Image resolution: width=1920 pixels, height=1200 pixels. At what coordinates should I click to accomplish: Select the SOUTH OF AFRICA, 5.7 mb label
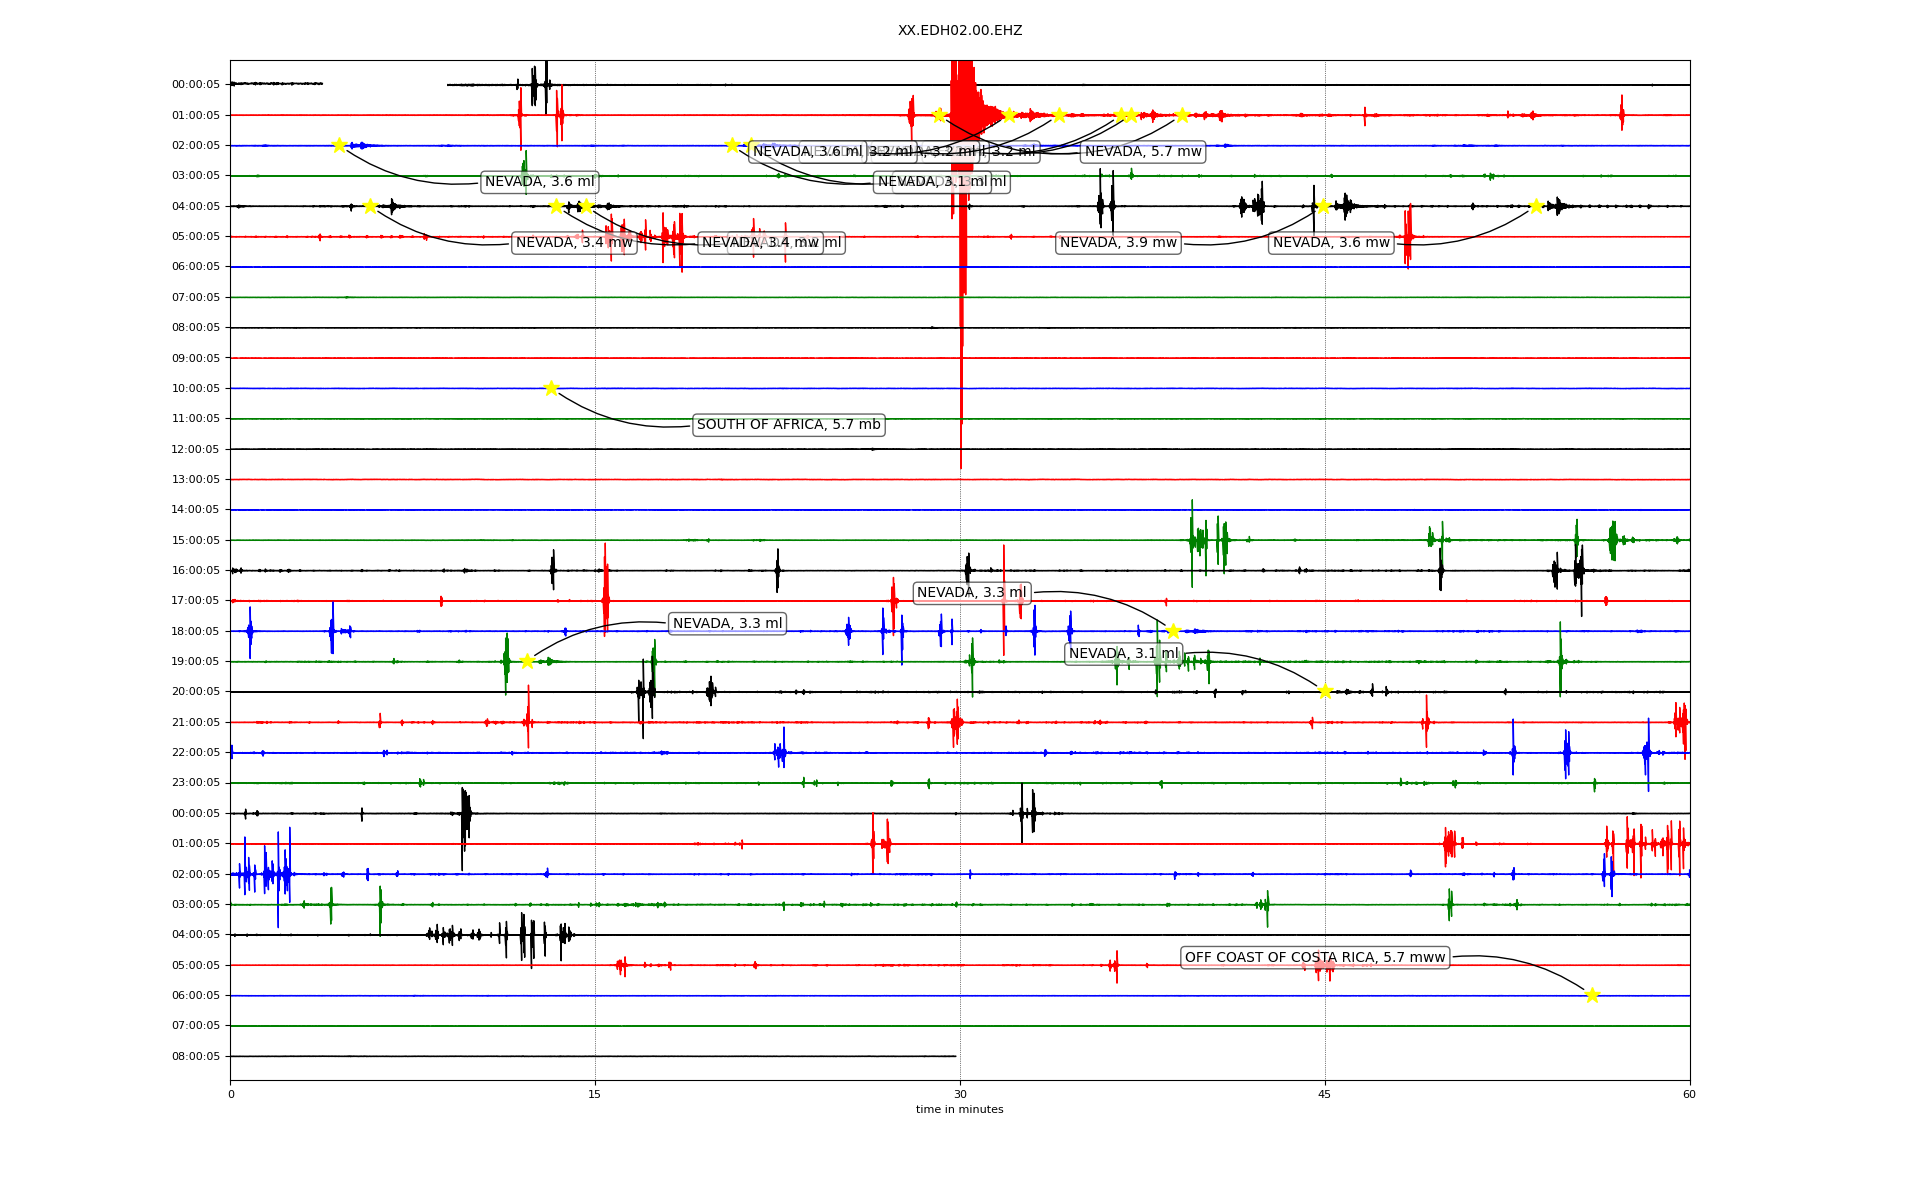(788, 425)
